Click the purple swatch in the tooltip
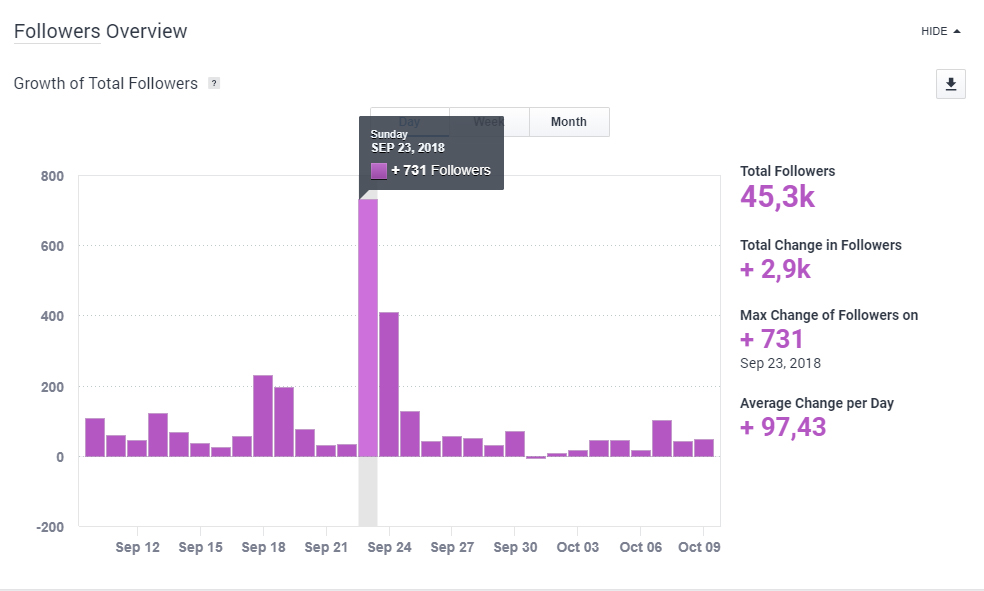The image size is (984, 591). tap(379, 170)
